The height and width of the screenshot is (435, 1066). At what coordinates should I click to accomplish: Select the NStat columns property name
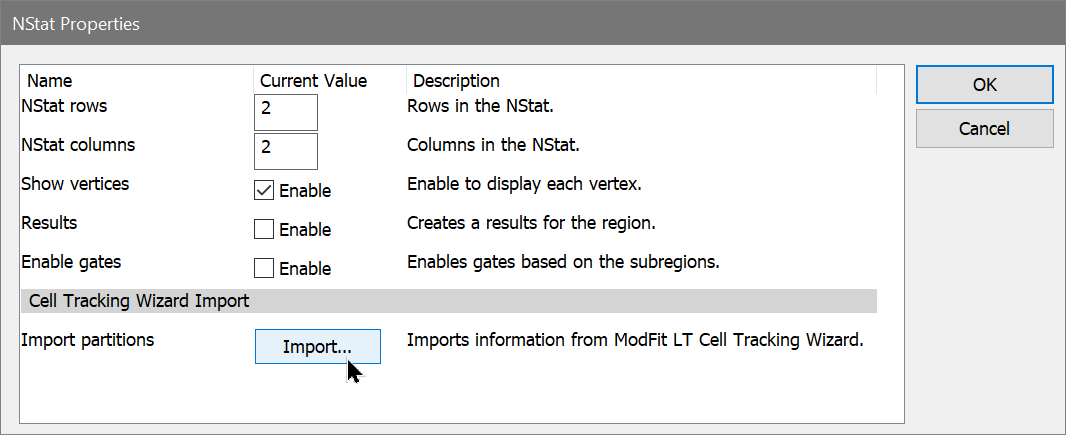(78, 144)
